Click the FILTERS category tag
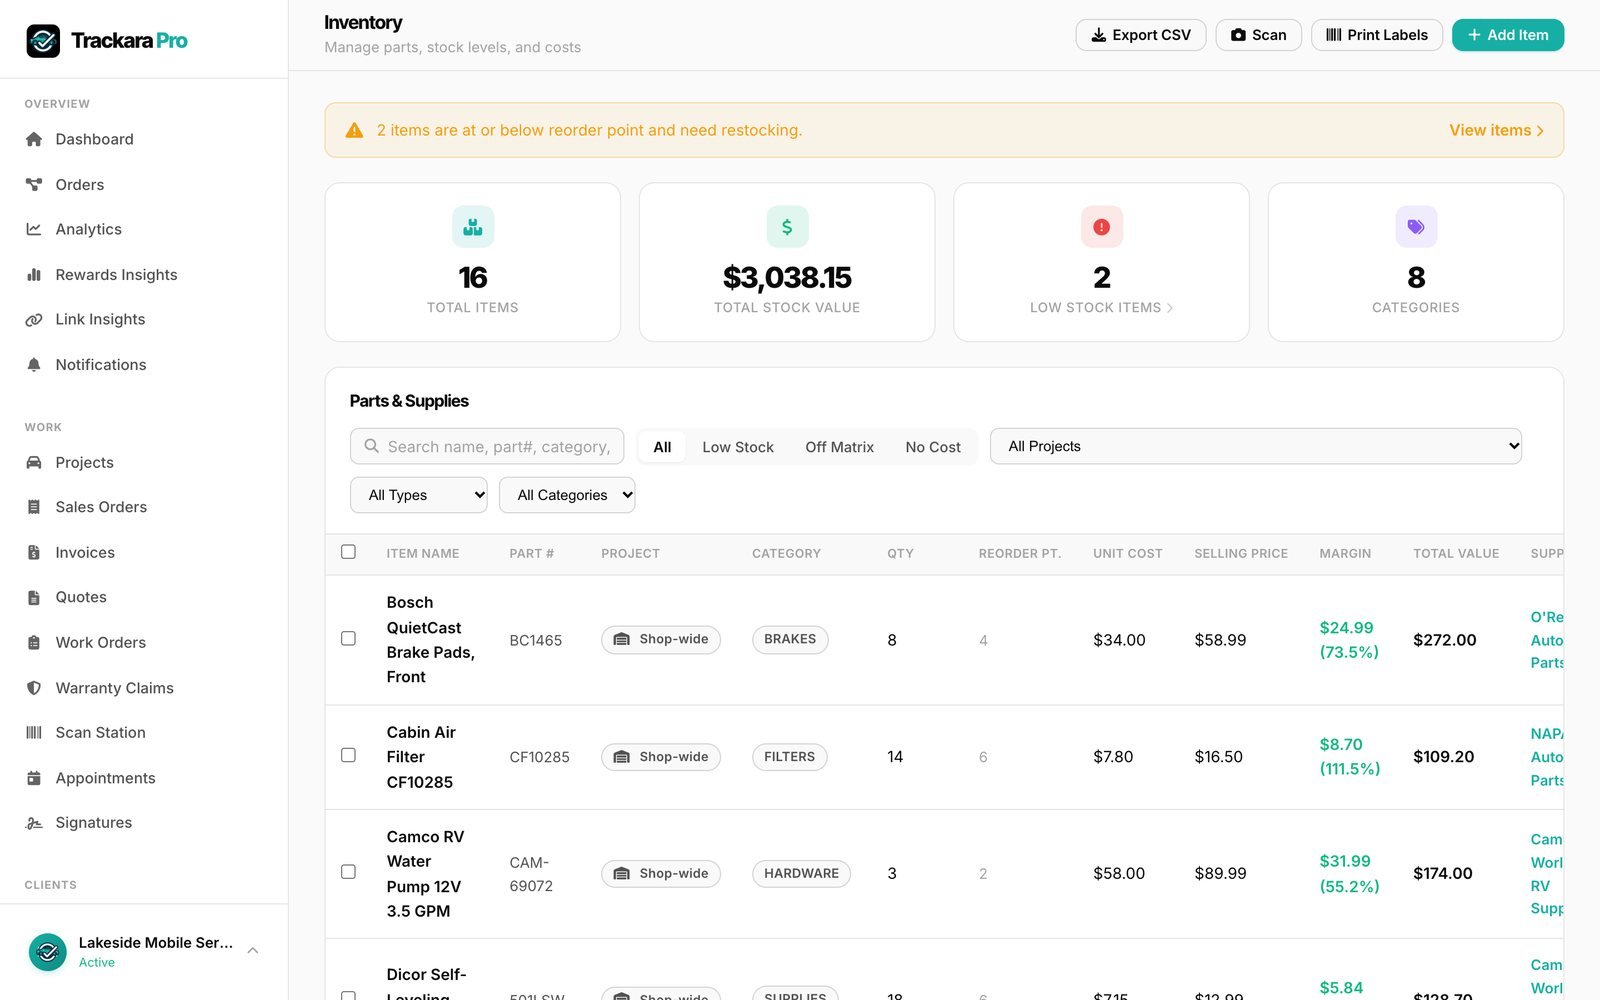The height and width of the screenshot is (1000, 1600). coord(789,757)
